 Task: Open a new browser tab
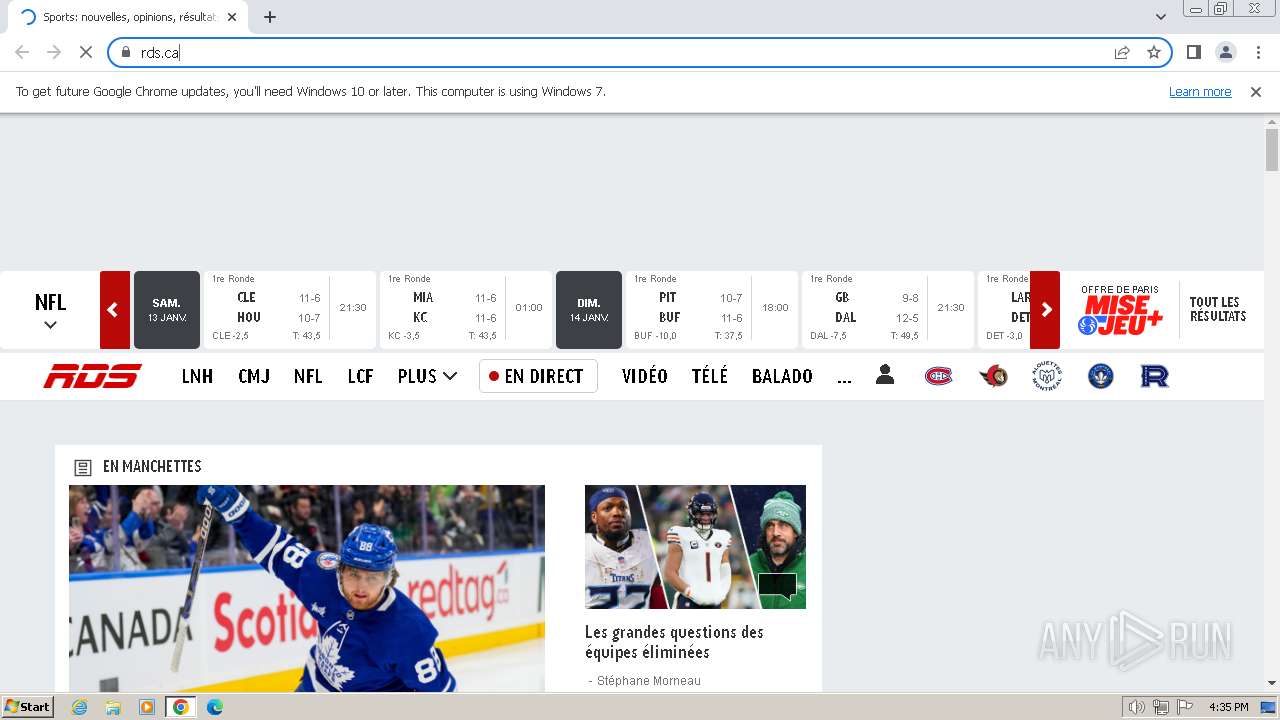pos(270,17)
